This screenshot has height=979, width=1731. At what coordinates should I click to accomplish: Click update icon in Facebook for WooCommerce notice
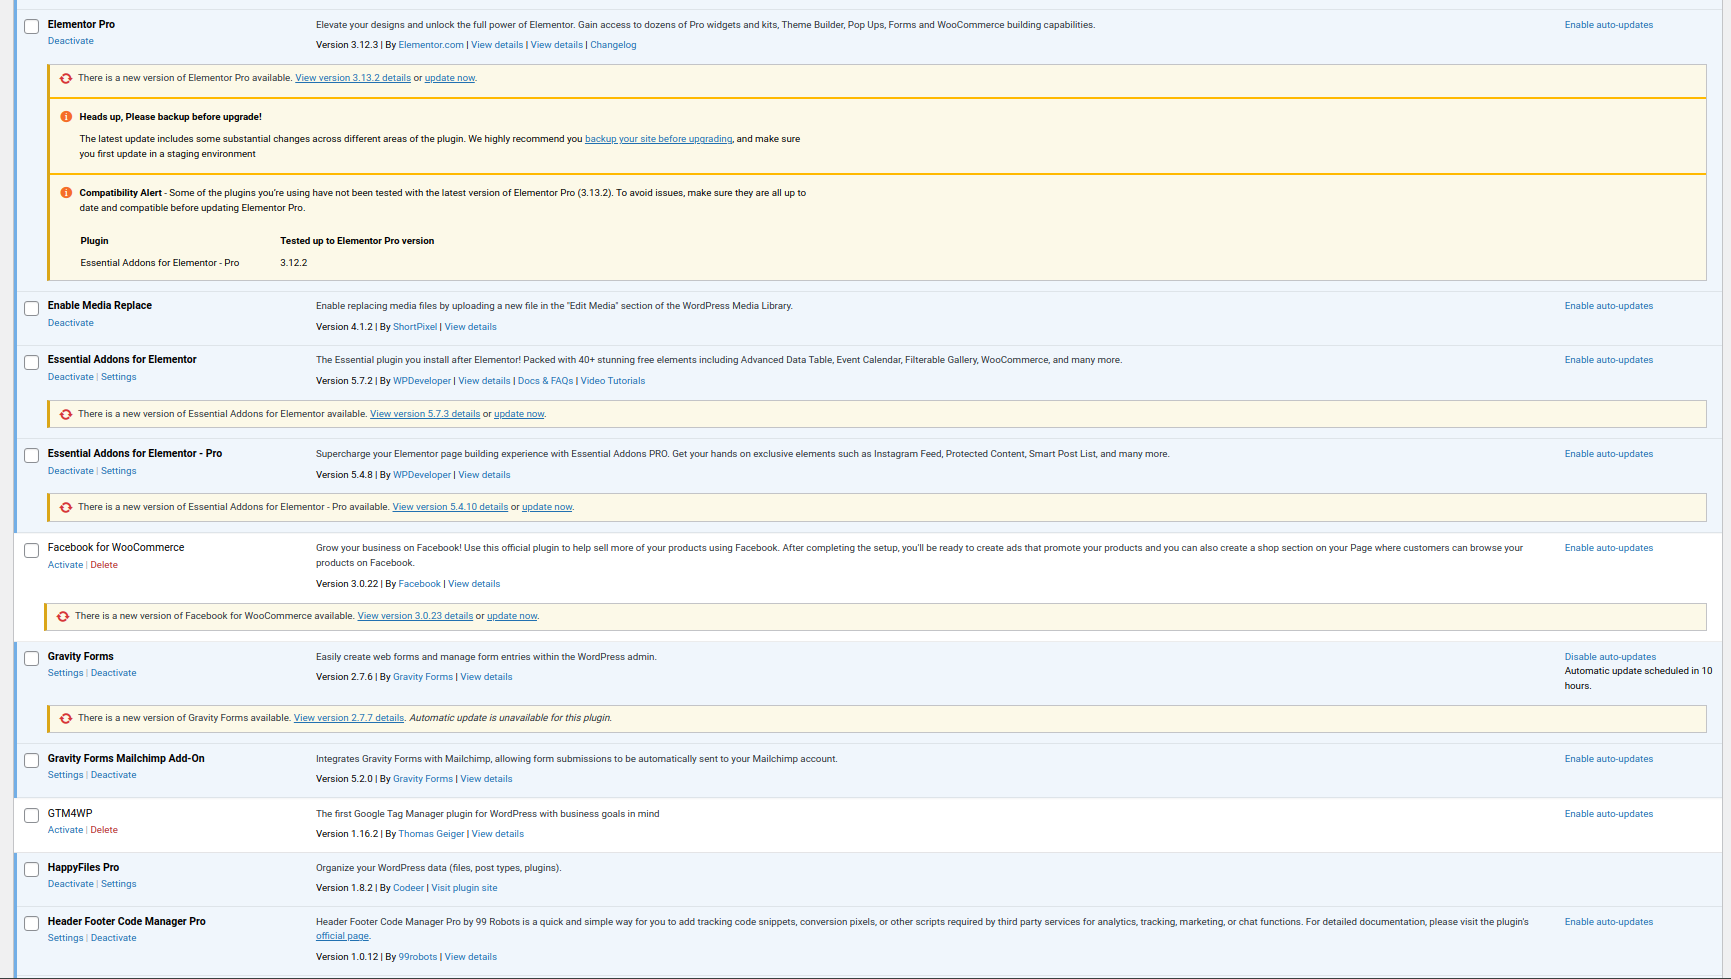tap(63, 616)
